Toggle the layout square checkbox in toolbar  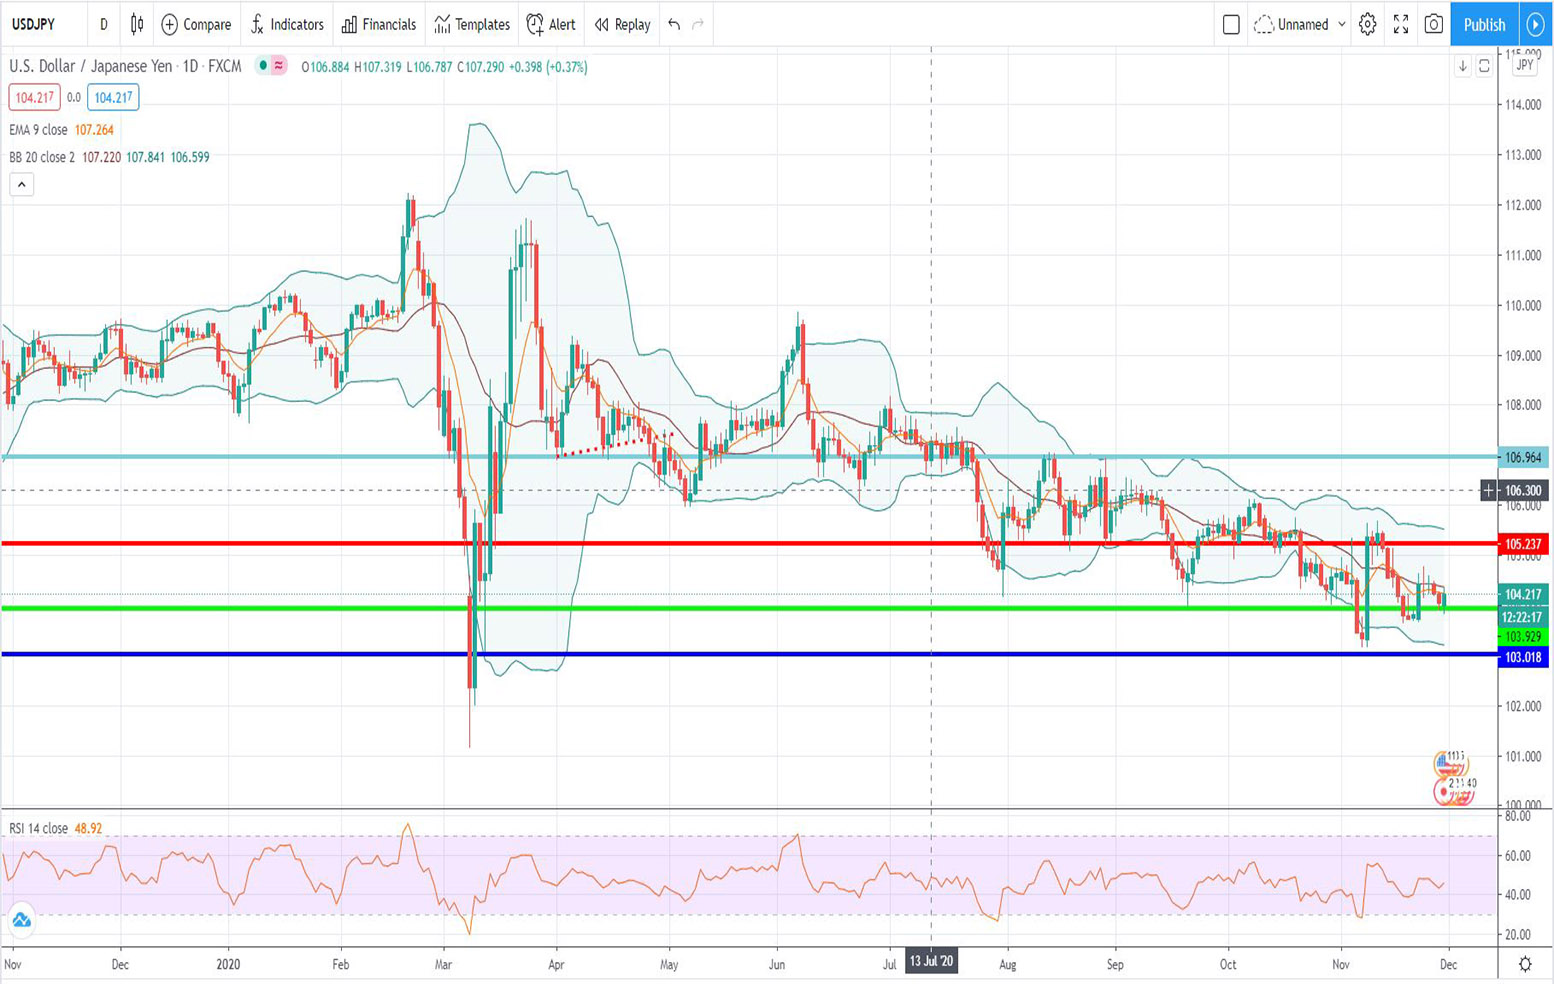click(1231, 24)
